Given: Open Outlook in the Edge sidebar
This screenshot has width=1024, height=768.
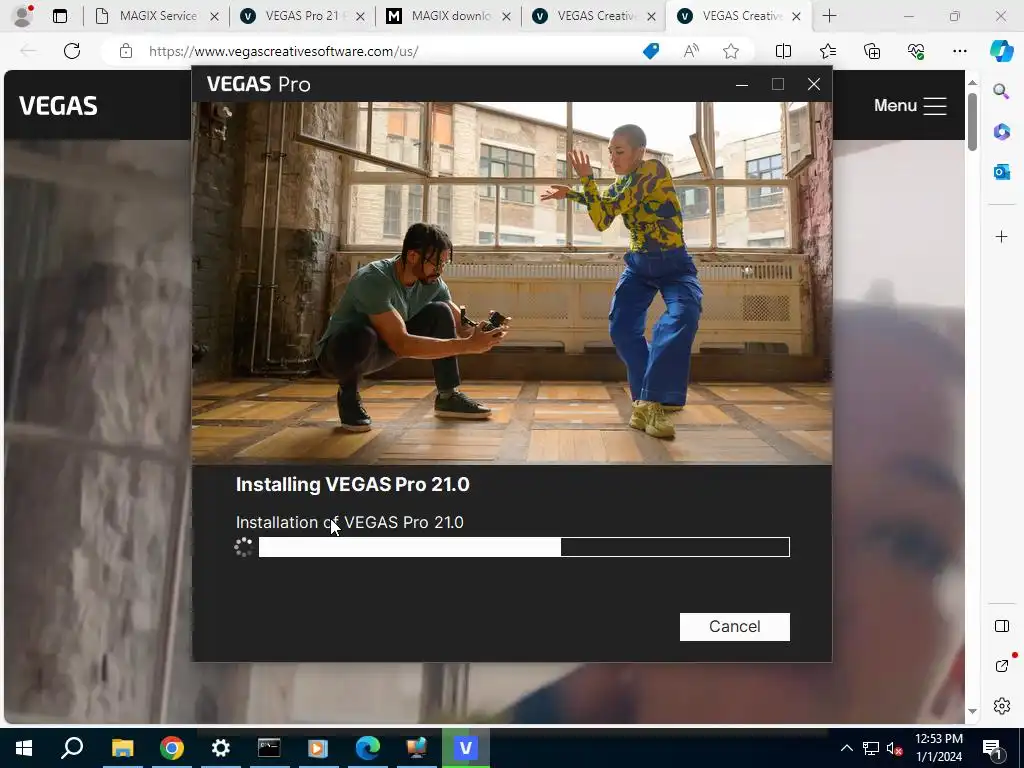Looking at the screenshot, I should coord(1001,172).
